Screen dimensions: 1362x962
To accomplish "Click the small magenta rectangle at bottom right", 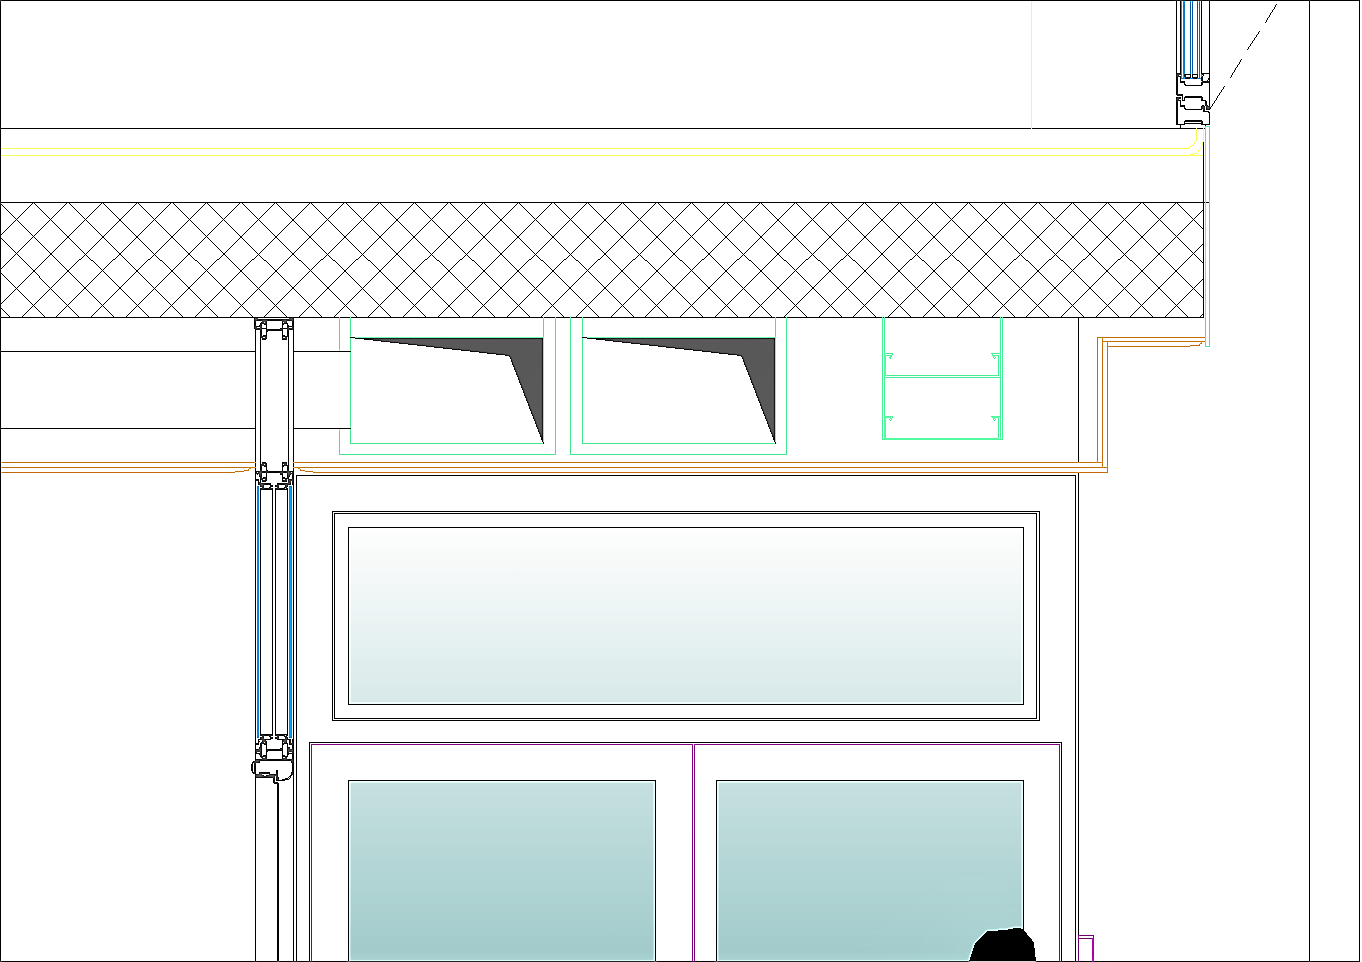I will pyautogui.click(x=1085, y=947).
